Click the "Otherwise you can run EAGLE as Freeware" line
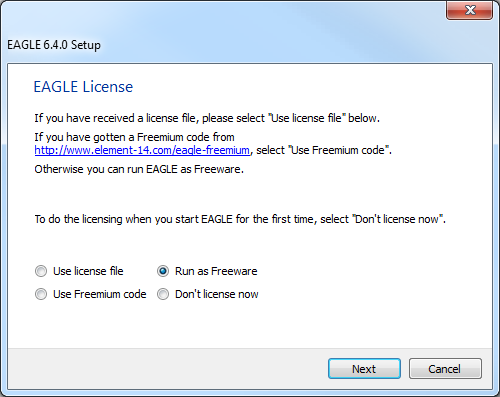Image resolution: width=500 pixels, height=397 pixels. pyautogui.click(x=139, y=169)
